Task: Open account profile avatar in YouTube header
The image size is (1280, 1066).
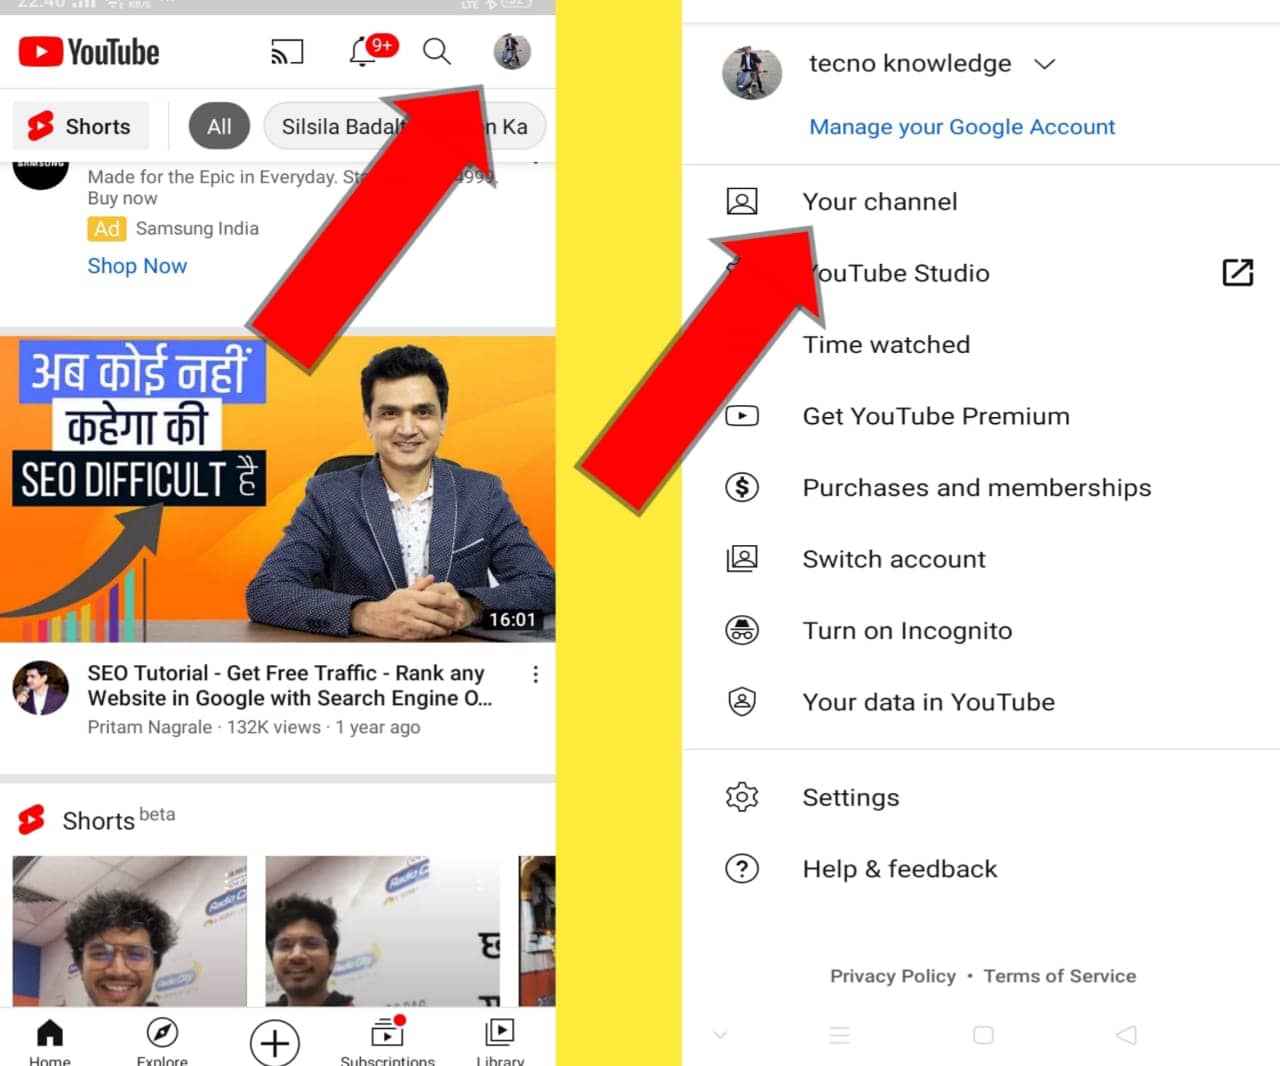Action: (512, 52)
